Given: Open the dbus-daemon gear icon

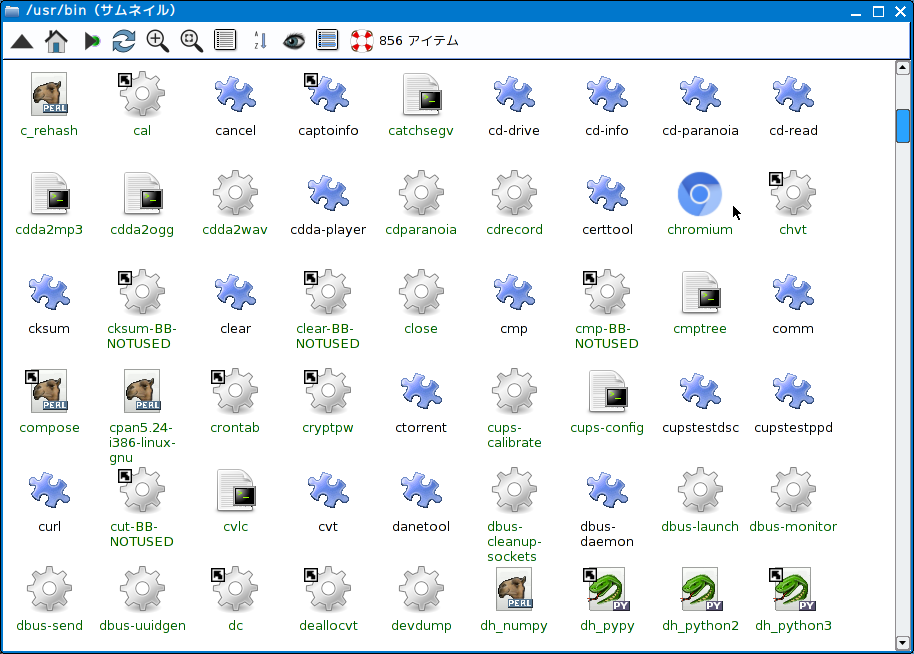Looking at the screenshot, I should (607, 490).
